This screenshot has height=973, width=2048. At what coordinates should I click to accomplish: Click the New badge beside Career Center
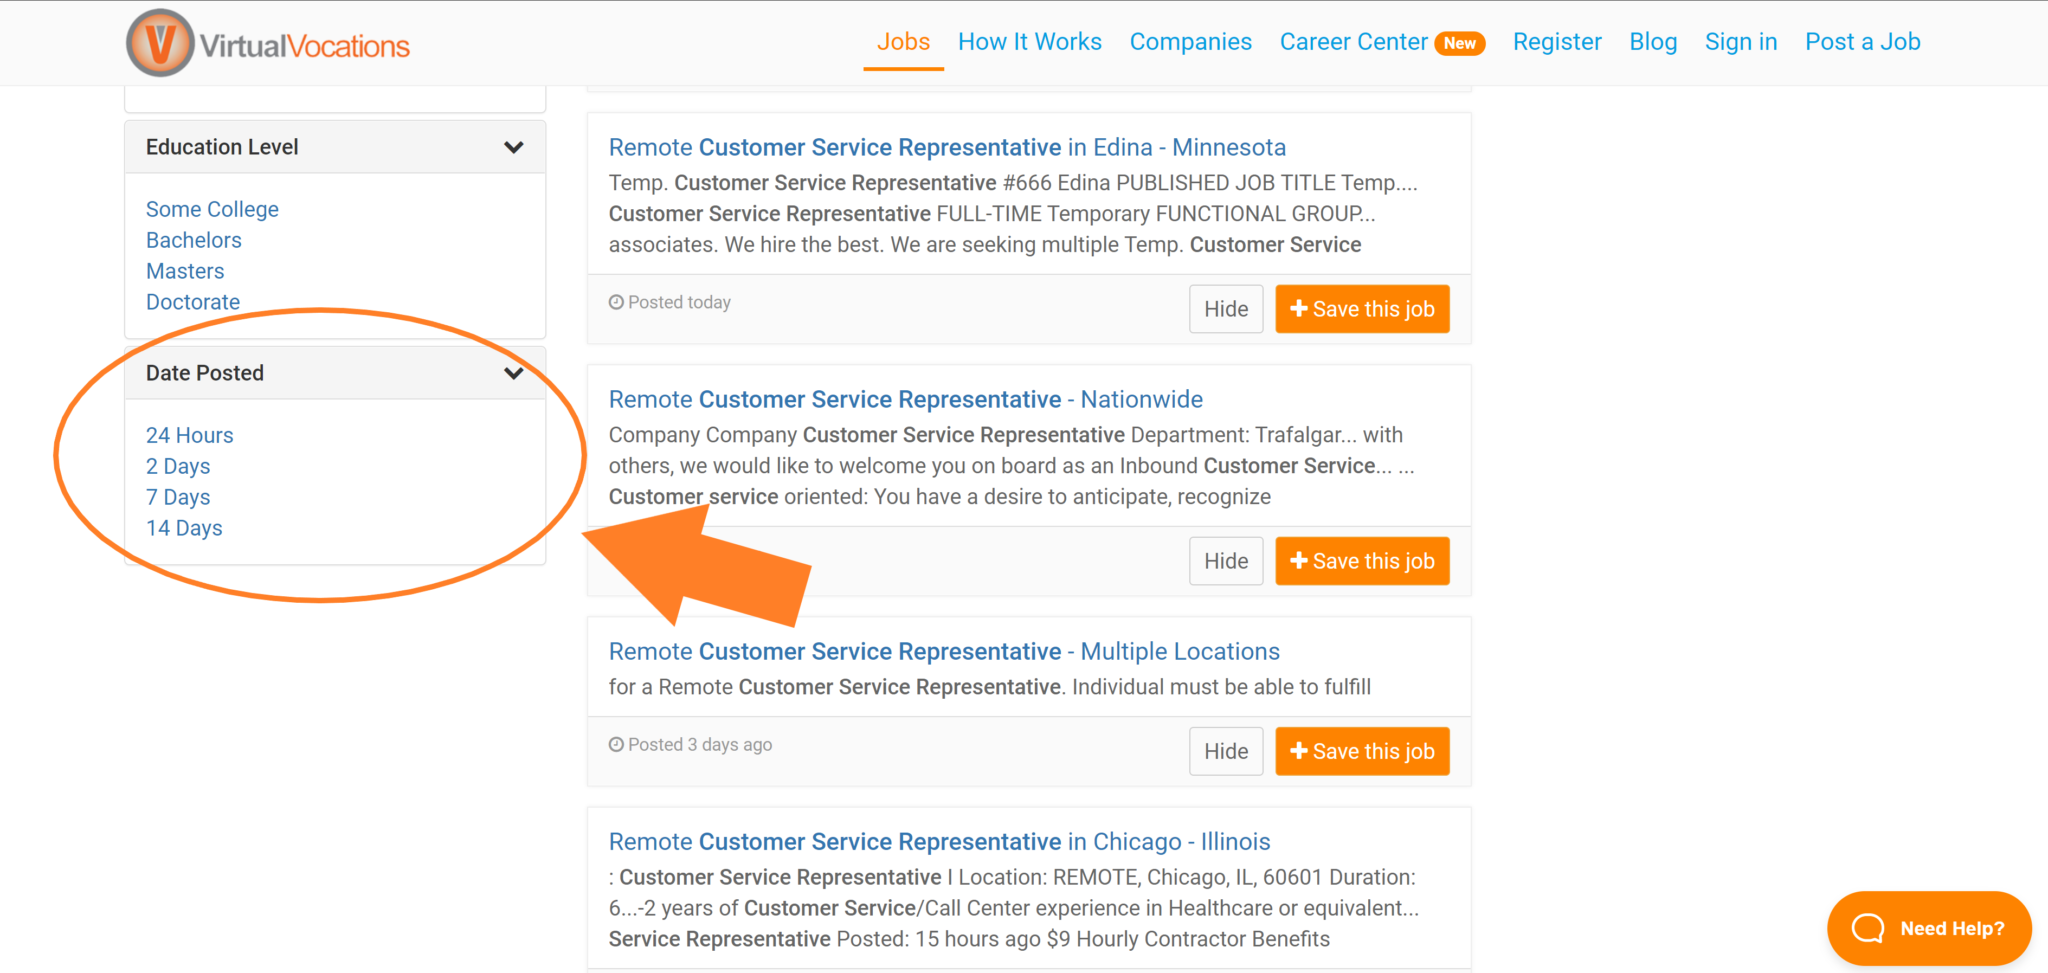click(1460, 43)
